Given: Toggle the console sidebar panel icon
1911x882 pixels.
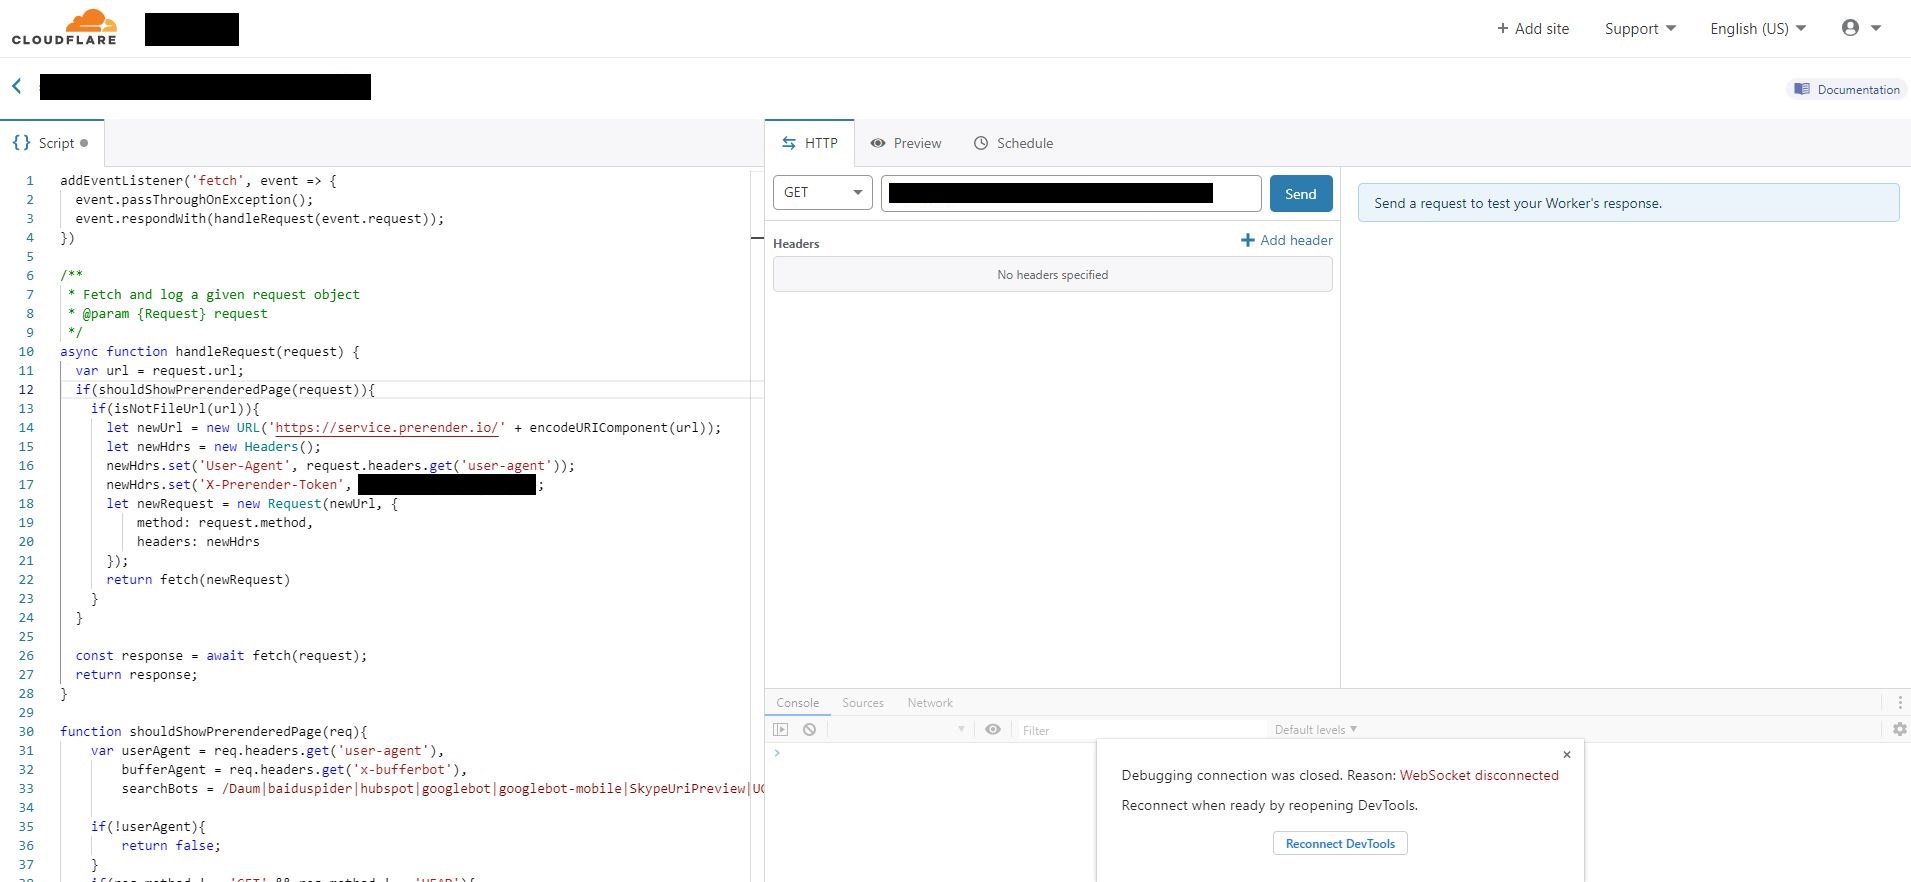Looking at the screenshot, I should [781, 730].
